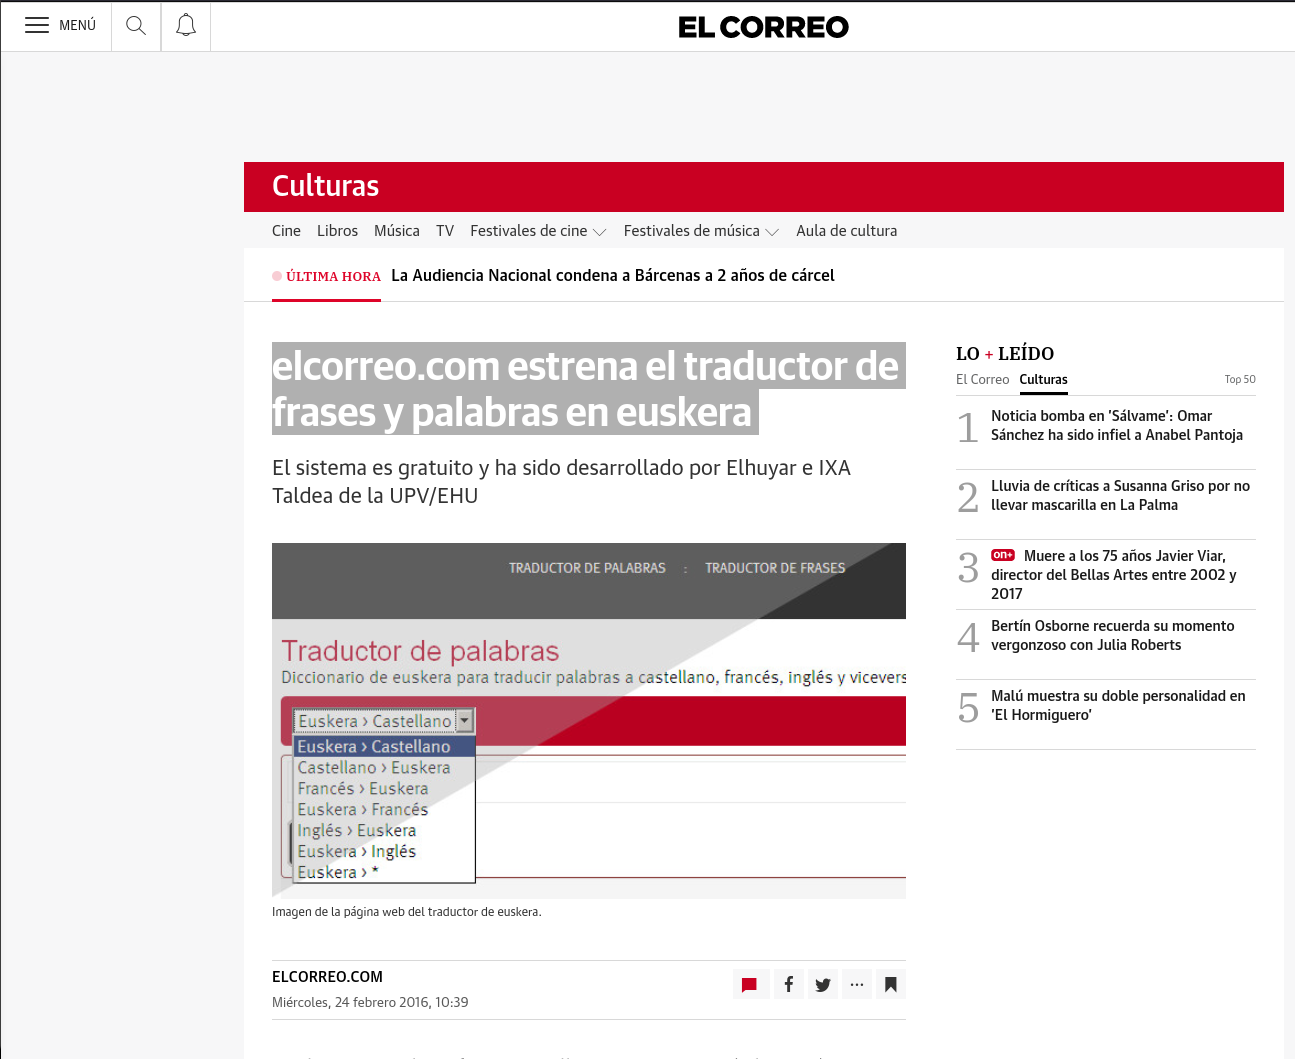Click the article date Miércoles, 24 febrero 2016
This screenshot has height=1059, width=1295.
[x=370, y=1002]
